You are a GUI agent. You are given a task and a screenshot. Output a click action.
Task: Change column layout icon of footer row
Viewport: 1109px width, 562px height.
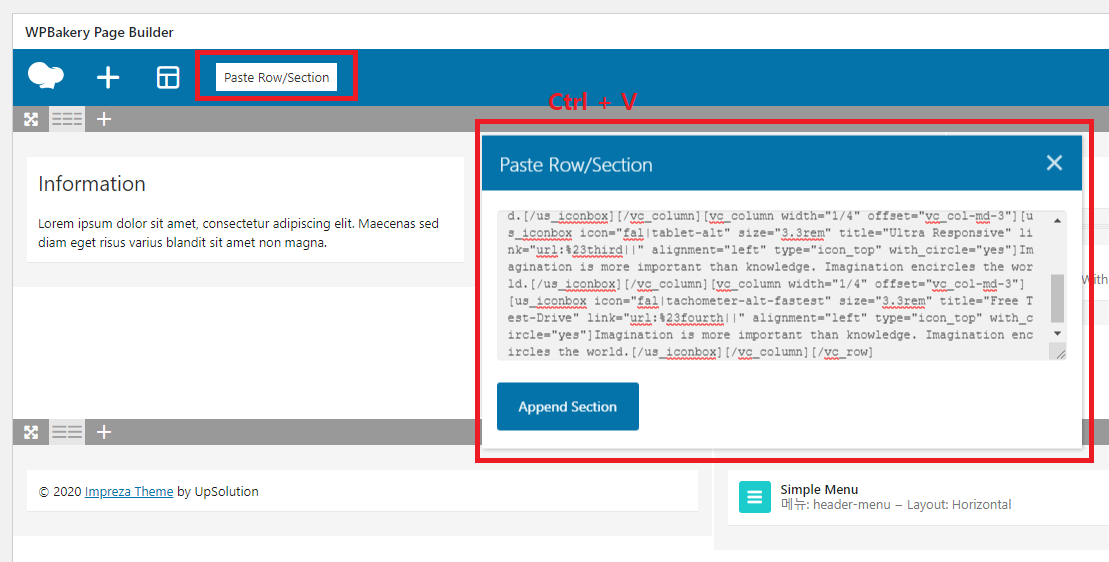click(x=67, y=432)
